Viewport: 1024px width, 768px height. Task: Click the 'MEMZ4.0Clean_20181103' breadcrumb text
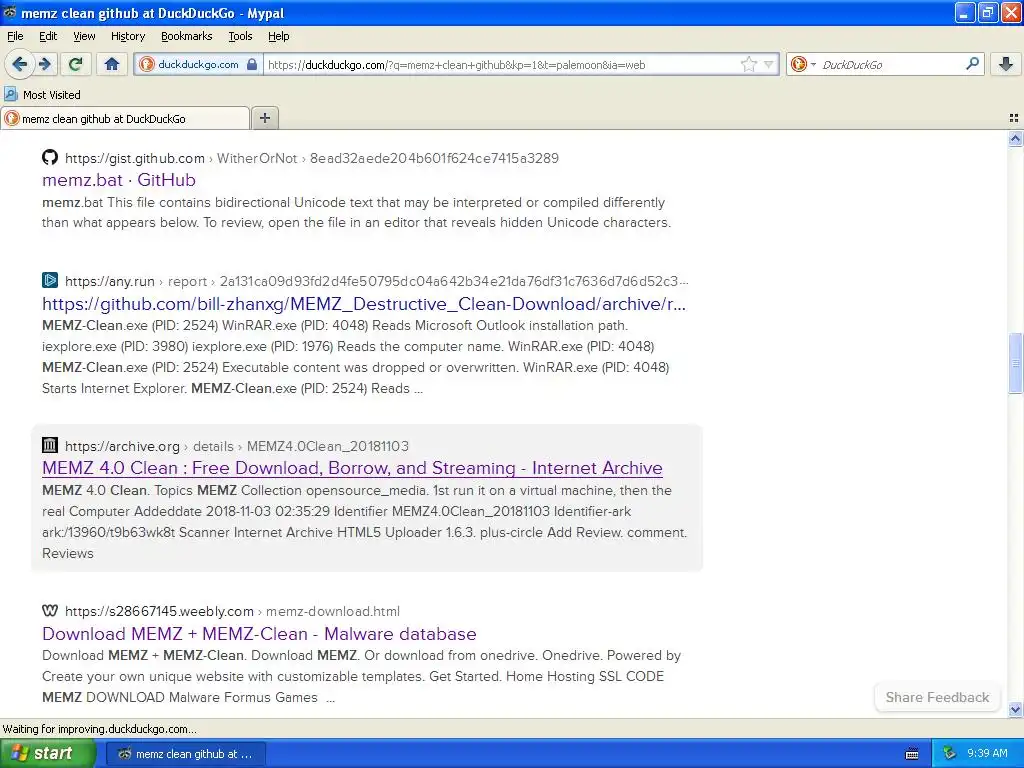click(x=328, y=446)
